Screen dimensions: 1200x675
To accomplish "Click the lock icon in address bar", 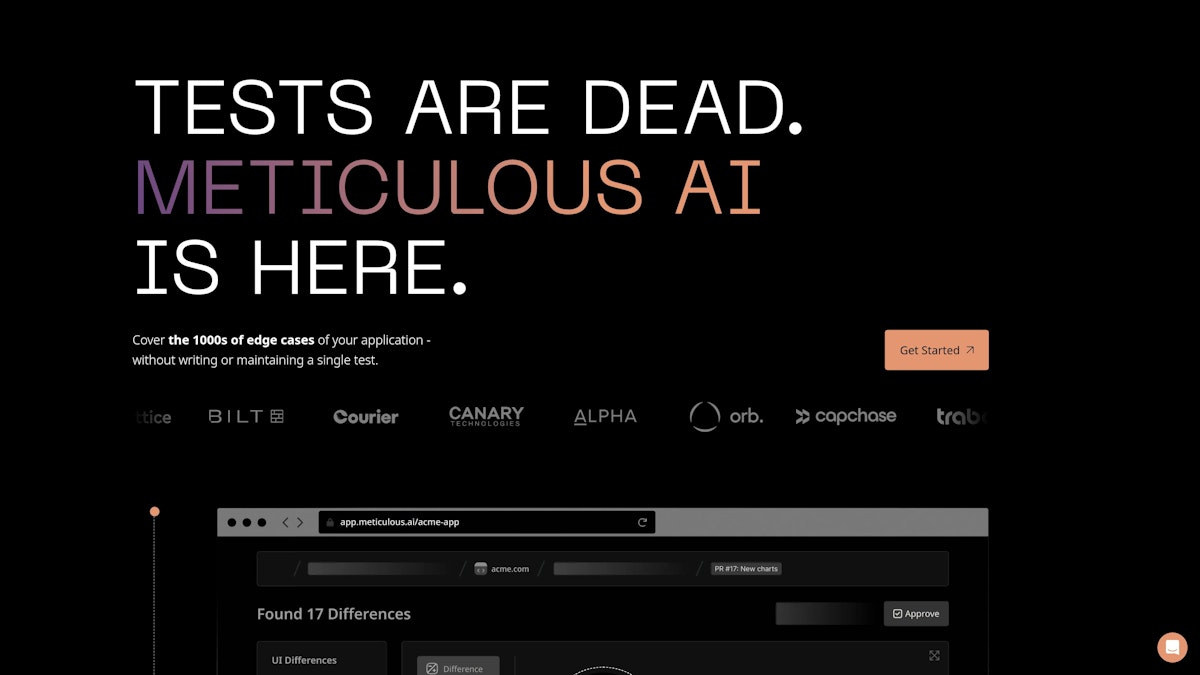I will click(329, 522).
